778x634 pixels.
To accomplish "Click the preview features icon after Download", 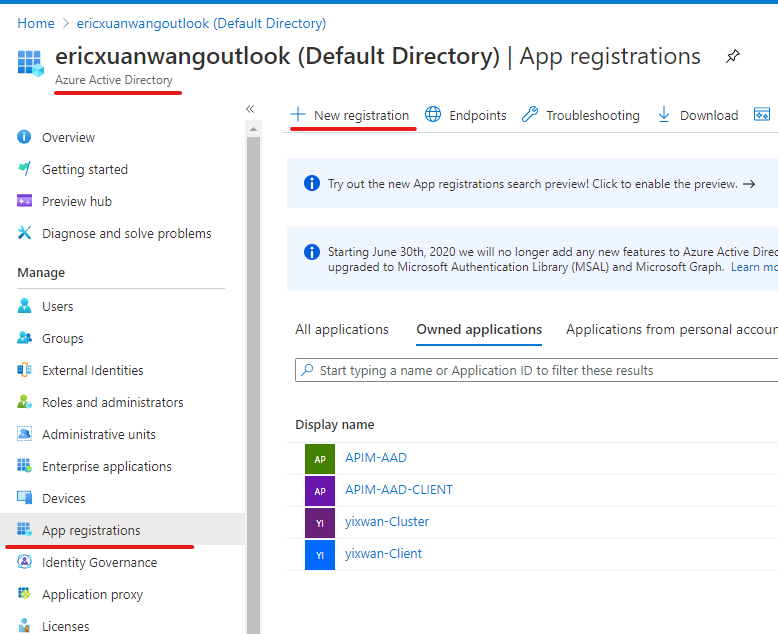I will click(x=762, y=114).
